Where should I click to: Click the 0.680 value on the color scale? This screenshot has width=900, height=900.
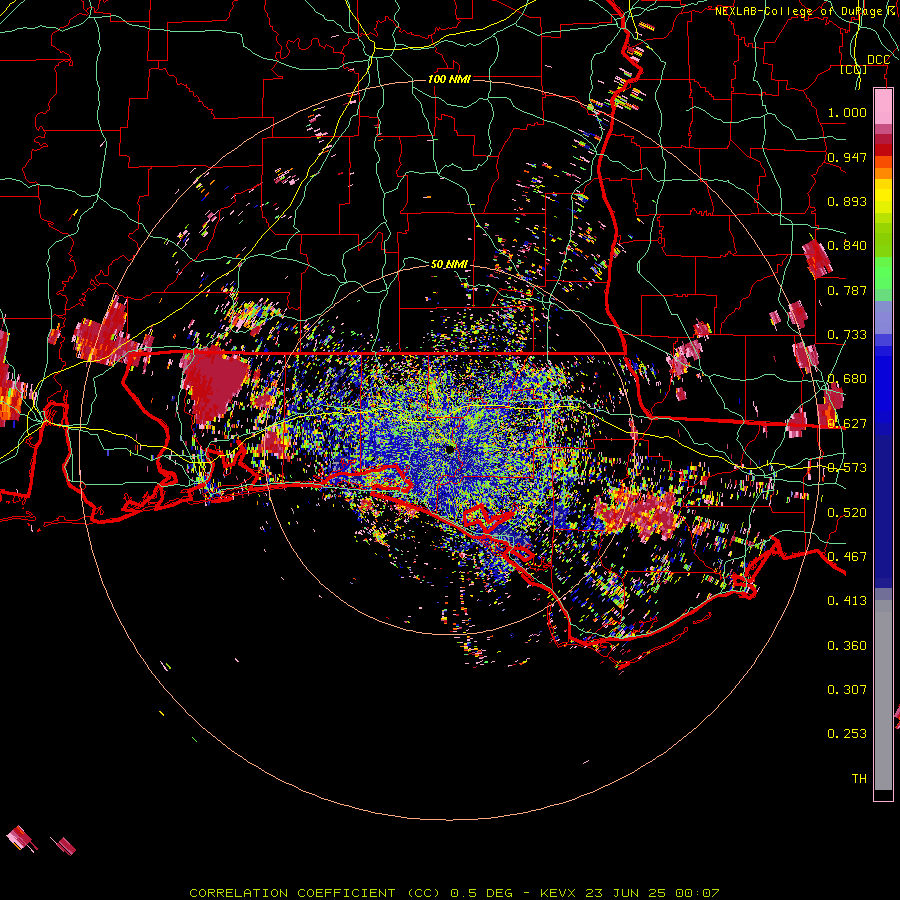[x=847, y=379]
